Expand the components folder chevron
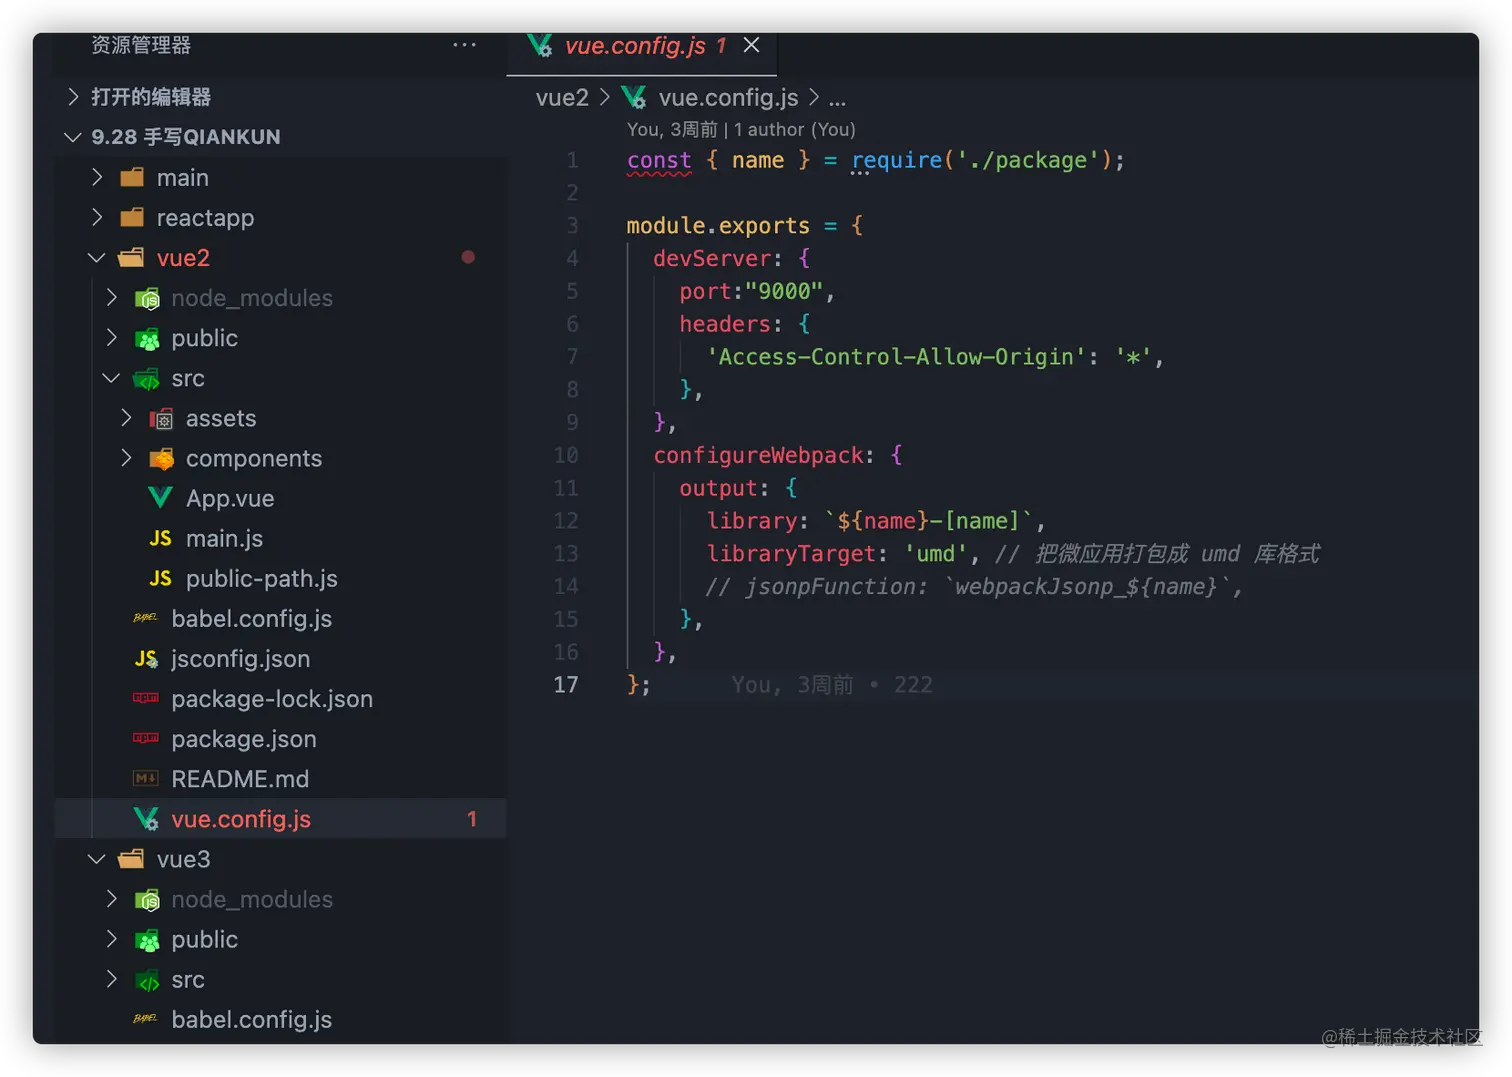Viewport: 1512px width, 1077px height. (x=126, y=458)
